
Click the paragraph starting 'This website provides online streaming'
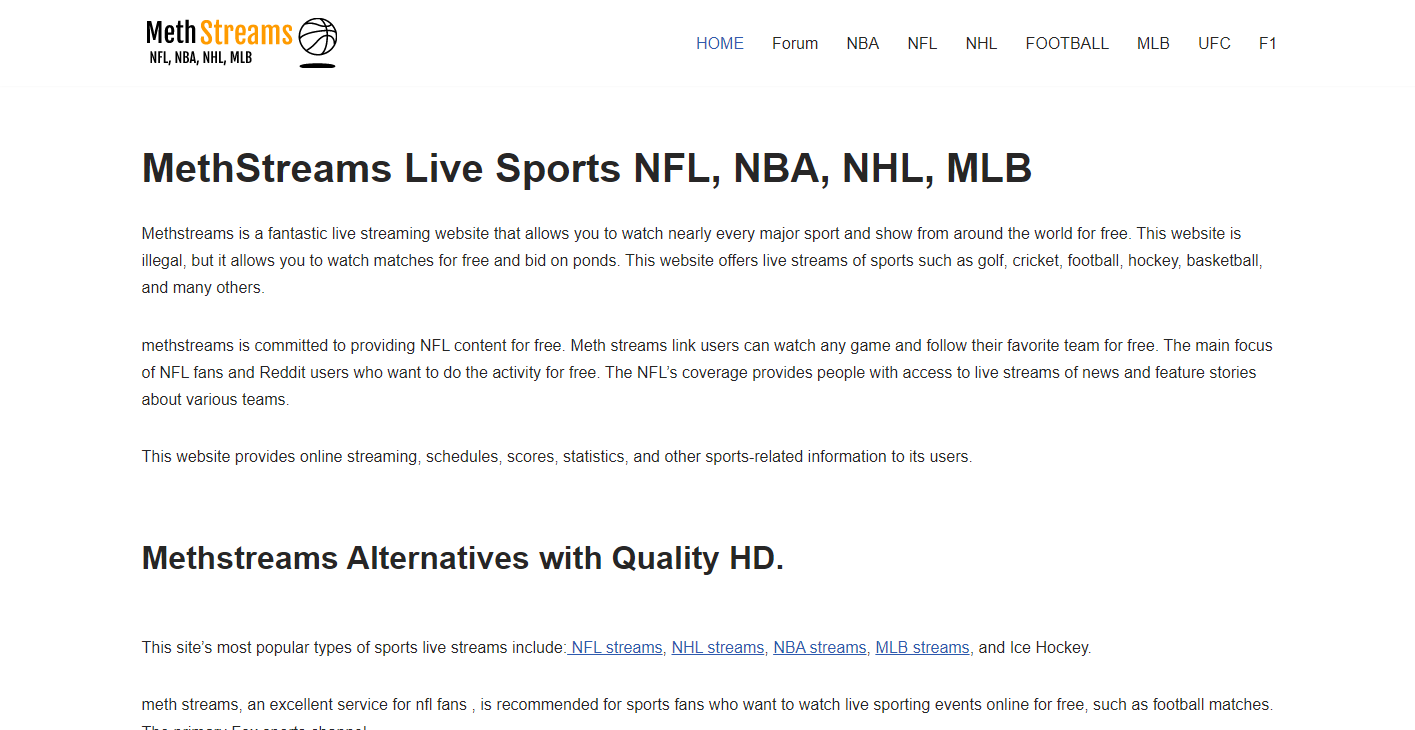[x=557, y=456]
